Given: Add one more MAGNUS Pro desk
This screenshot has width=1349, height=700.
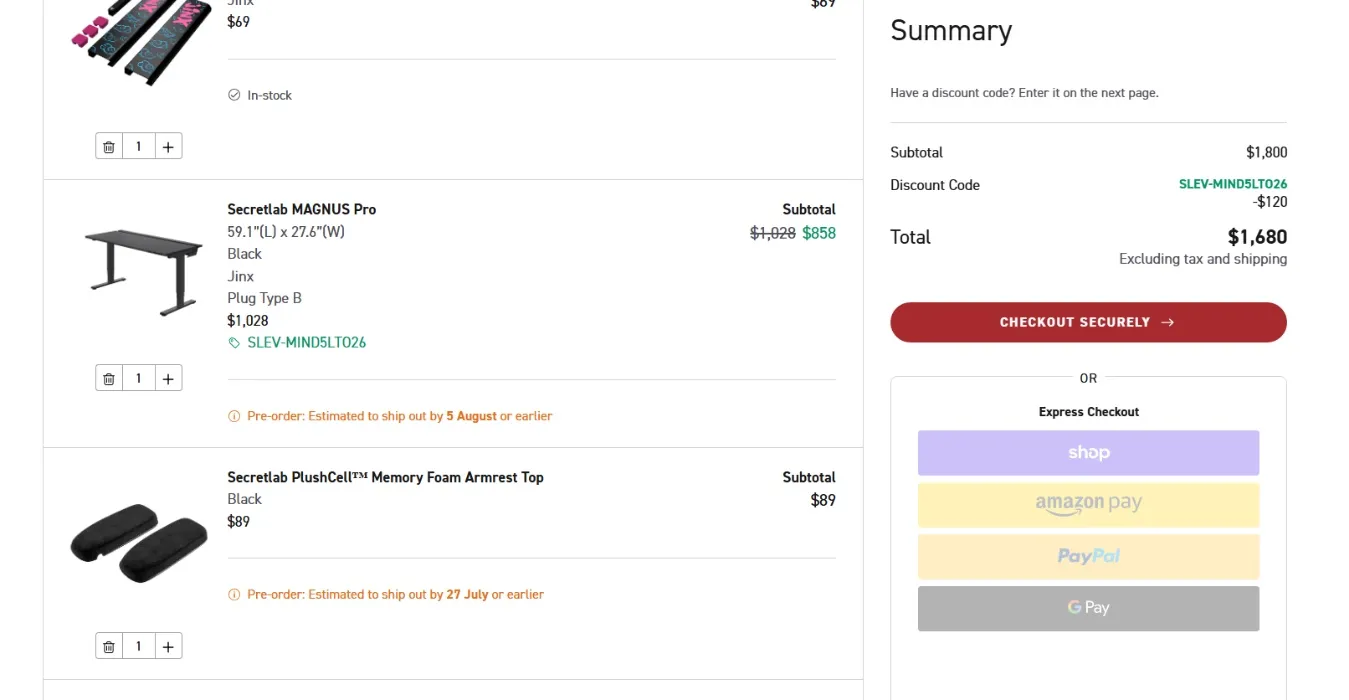Looking at the screenshot, I should tap(168, 379).
